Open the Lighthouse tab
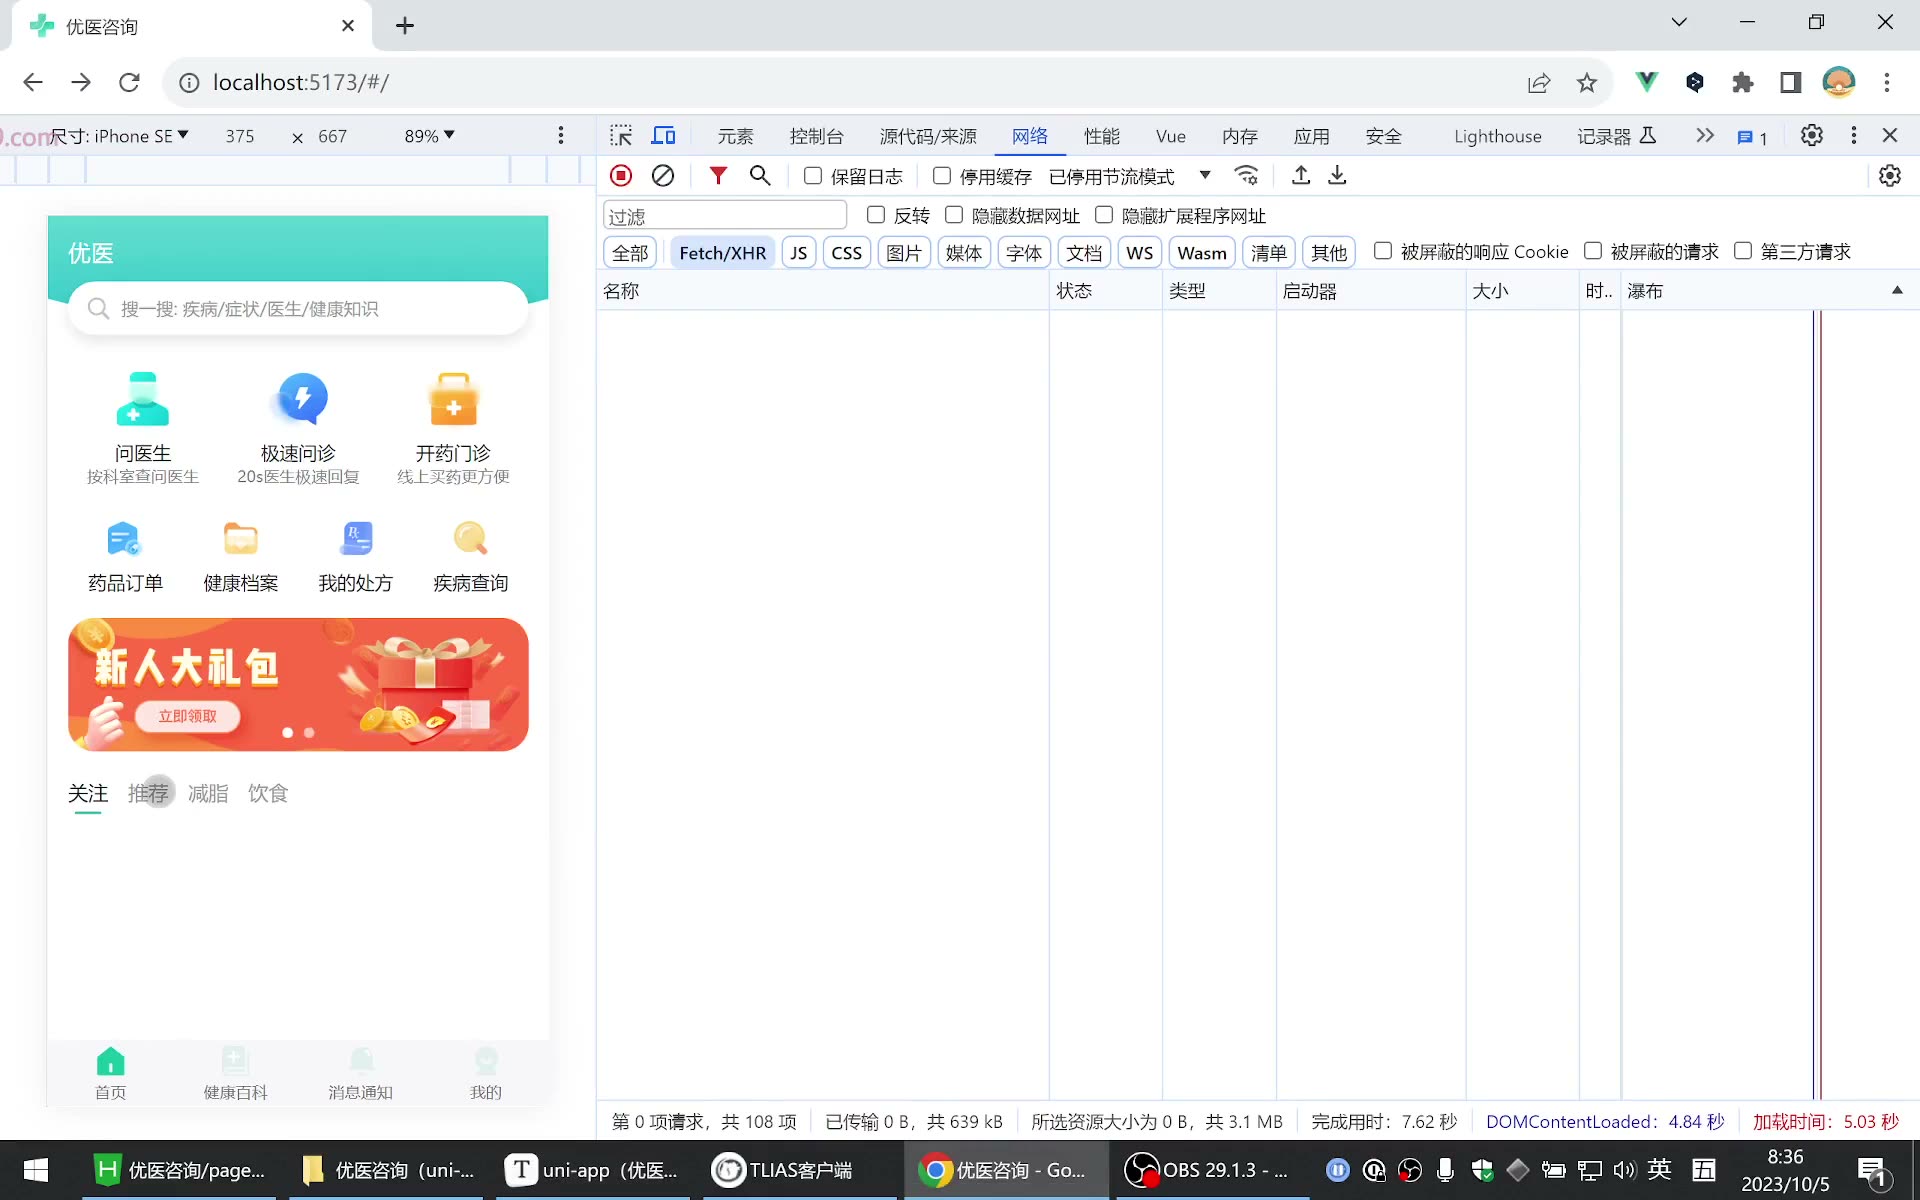The image size is (1920, 1200). (x=1497, y=136)
